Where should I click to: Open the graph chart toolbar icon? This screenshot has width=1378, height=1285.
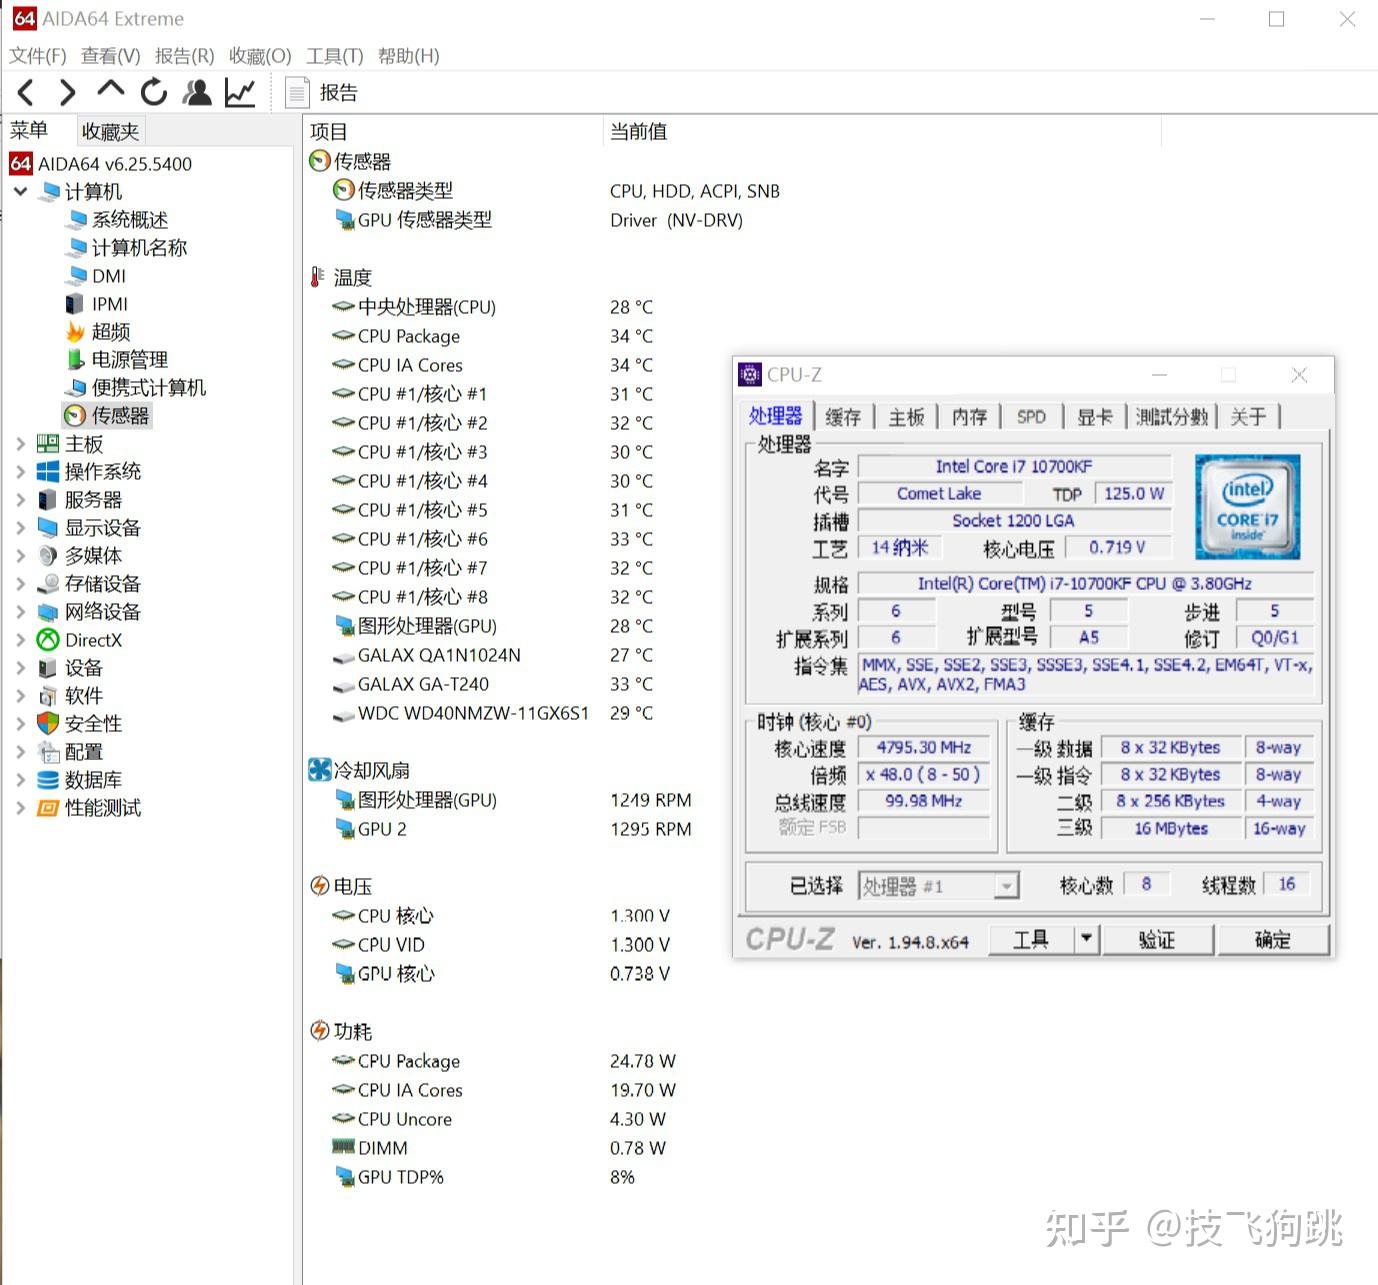pyautogui.click(x=240, y=93)
